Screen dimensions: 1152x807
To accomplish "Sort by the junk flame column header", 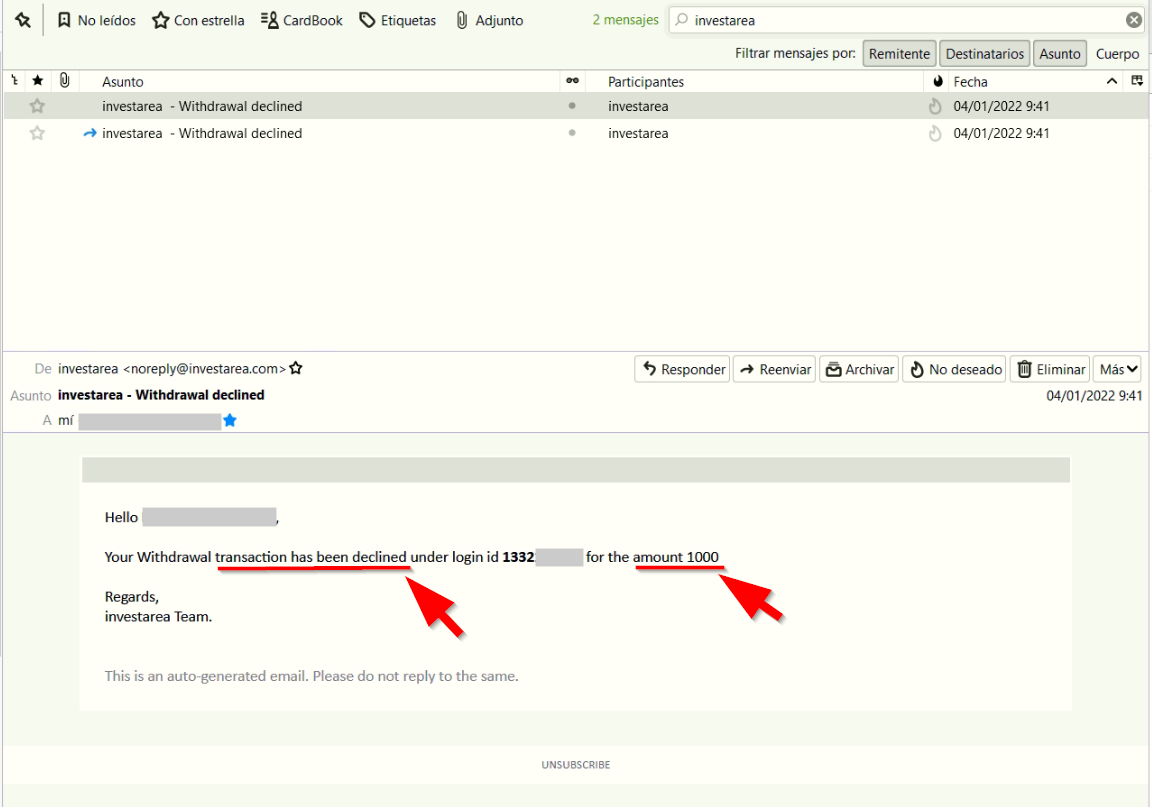I will click(937, 81).
